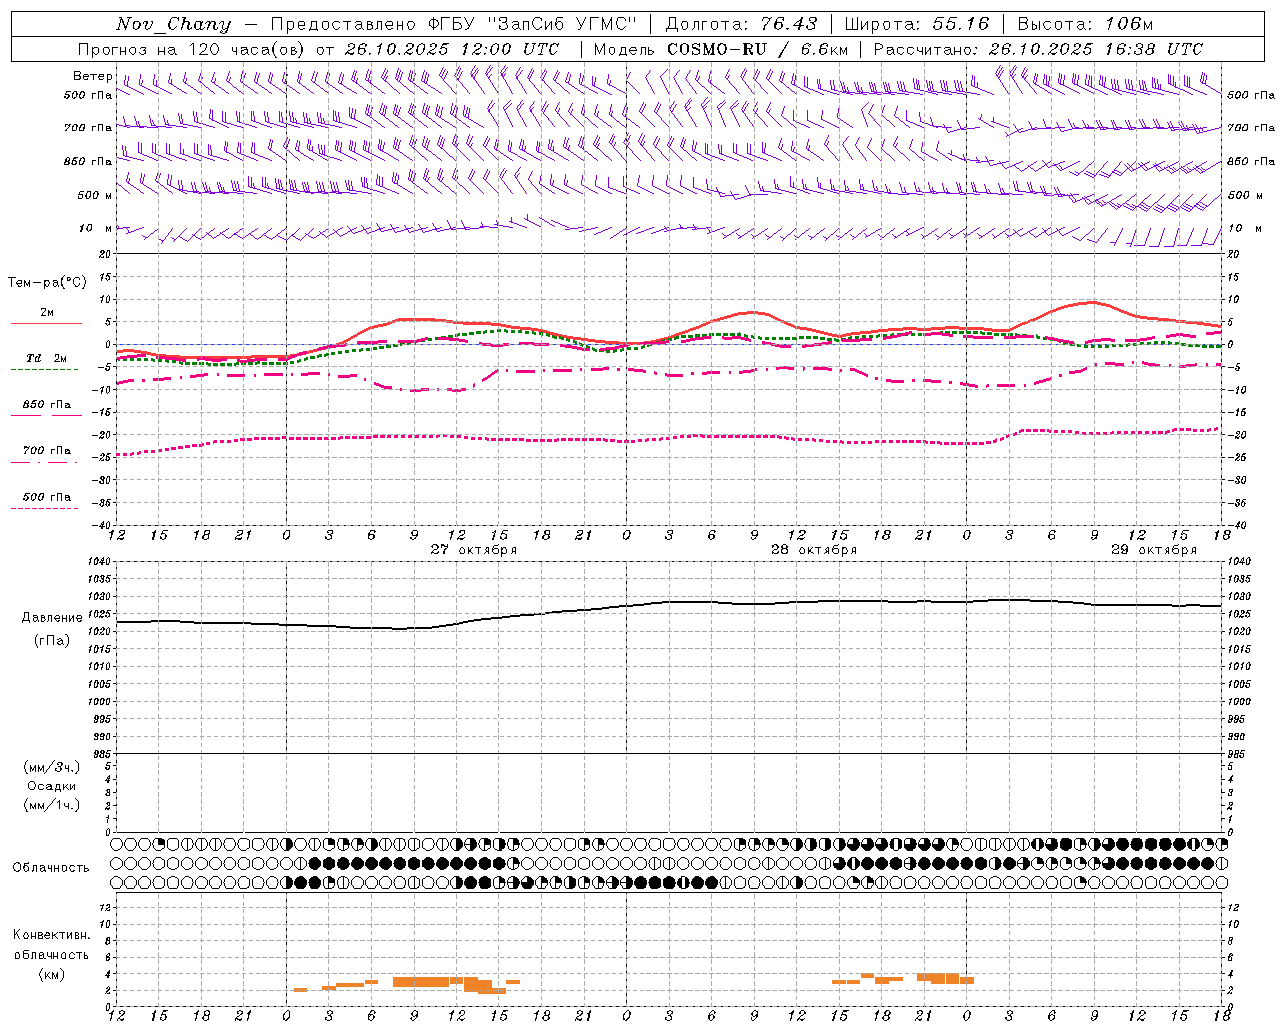Click 'Прогноз на 120 часа(ов)' forecast text

coord(192,49)
